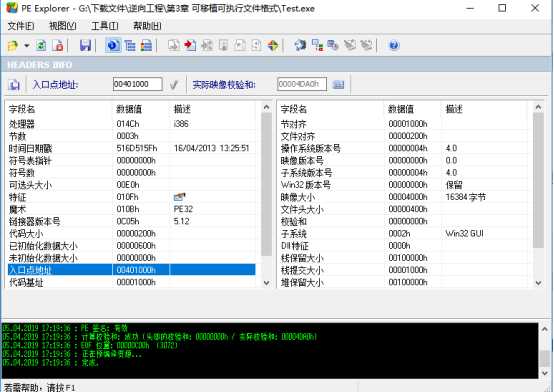554x392 pixels.
Task: Select the 魔术 PE32 row
Action: [x=131, y=209]
